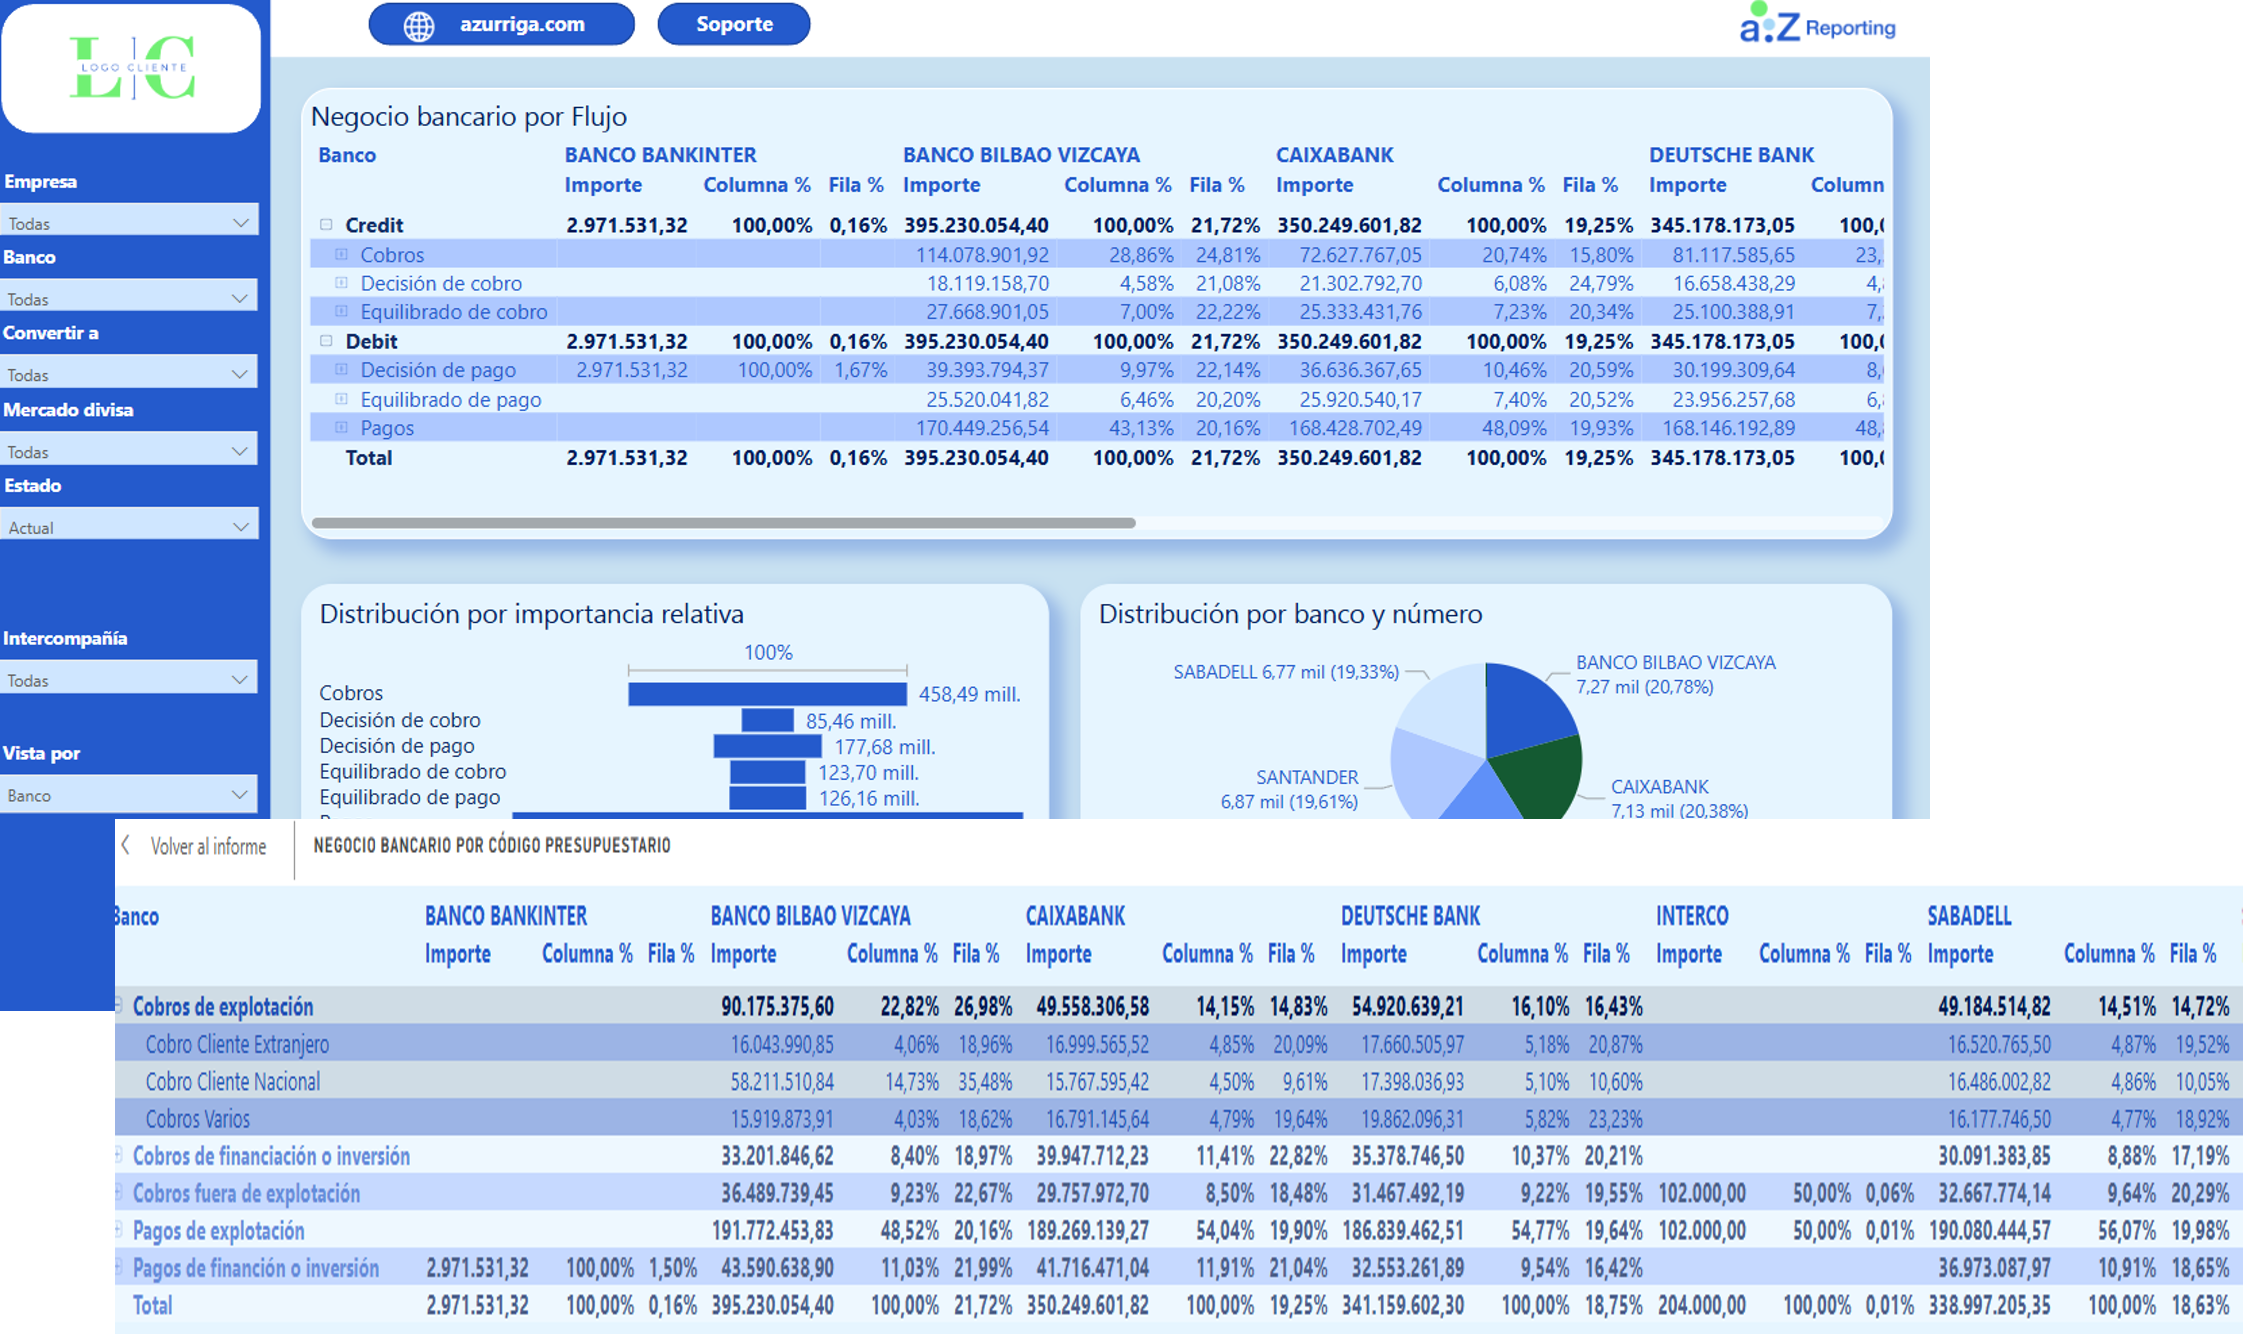Open the Soporte button
The width and height of the screenshot is (2243, 1334).
pyautogui.click(x=733, y=24)
